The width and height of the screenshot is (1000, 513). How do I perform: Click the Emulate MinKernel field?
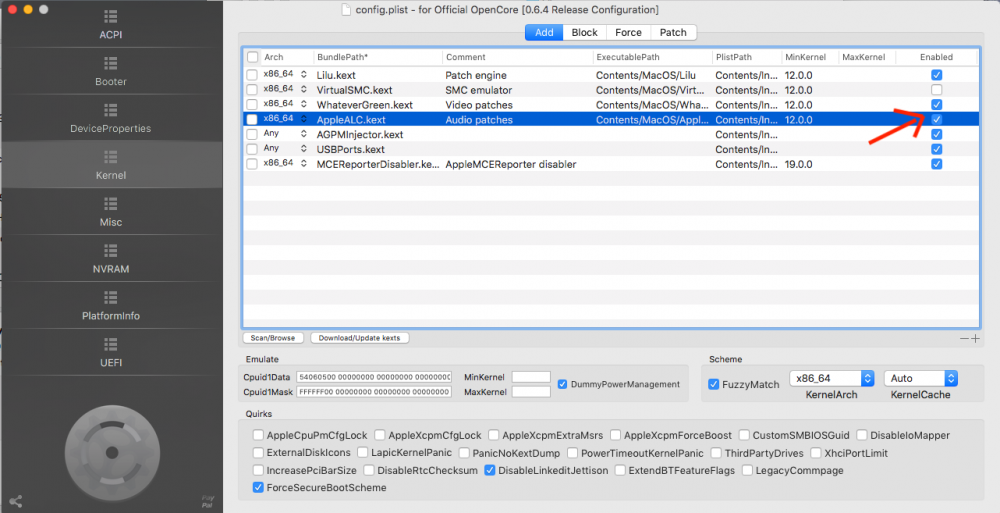[x=531, y=377]
